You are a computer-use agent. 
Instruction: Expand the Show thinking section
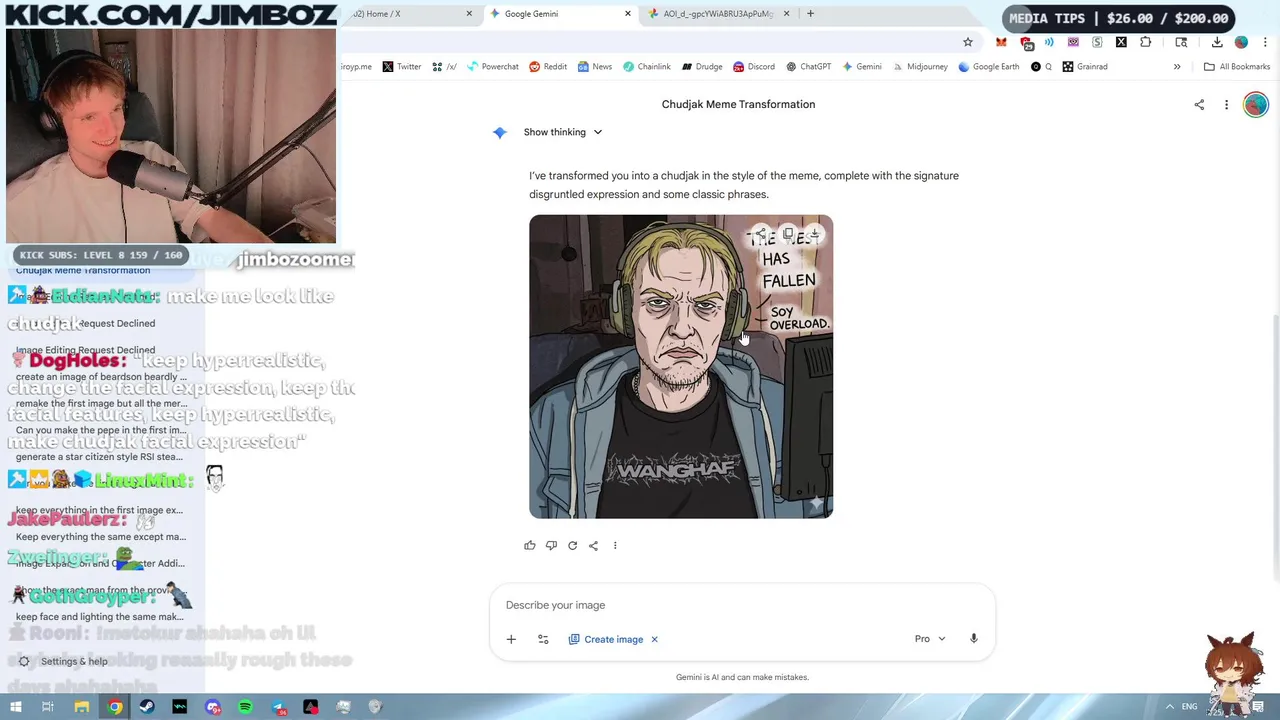click(x=563, y=132)
